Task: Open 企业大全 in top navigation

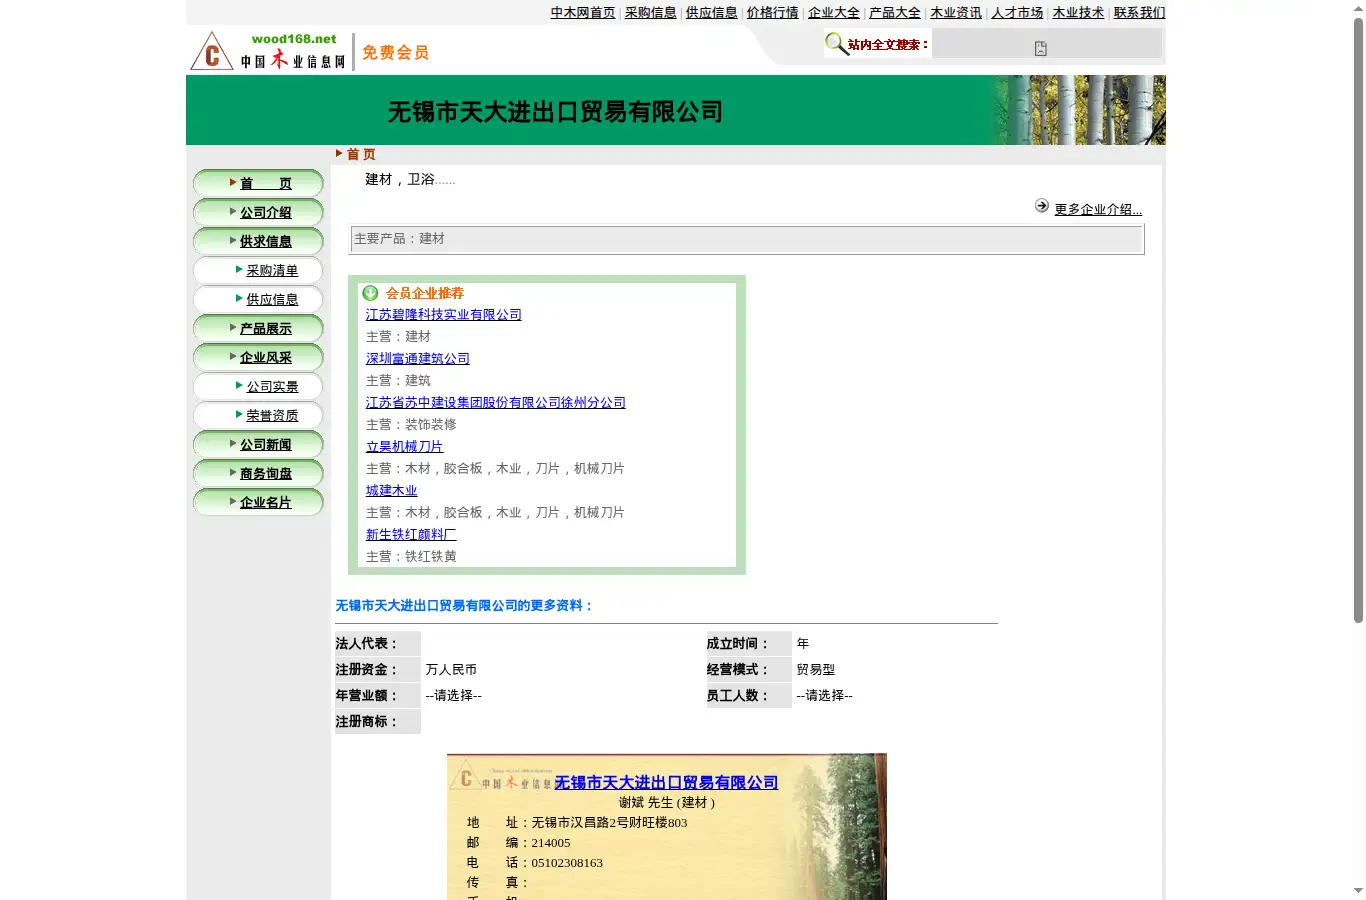Action: coord(834,13)
